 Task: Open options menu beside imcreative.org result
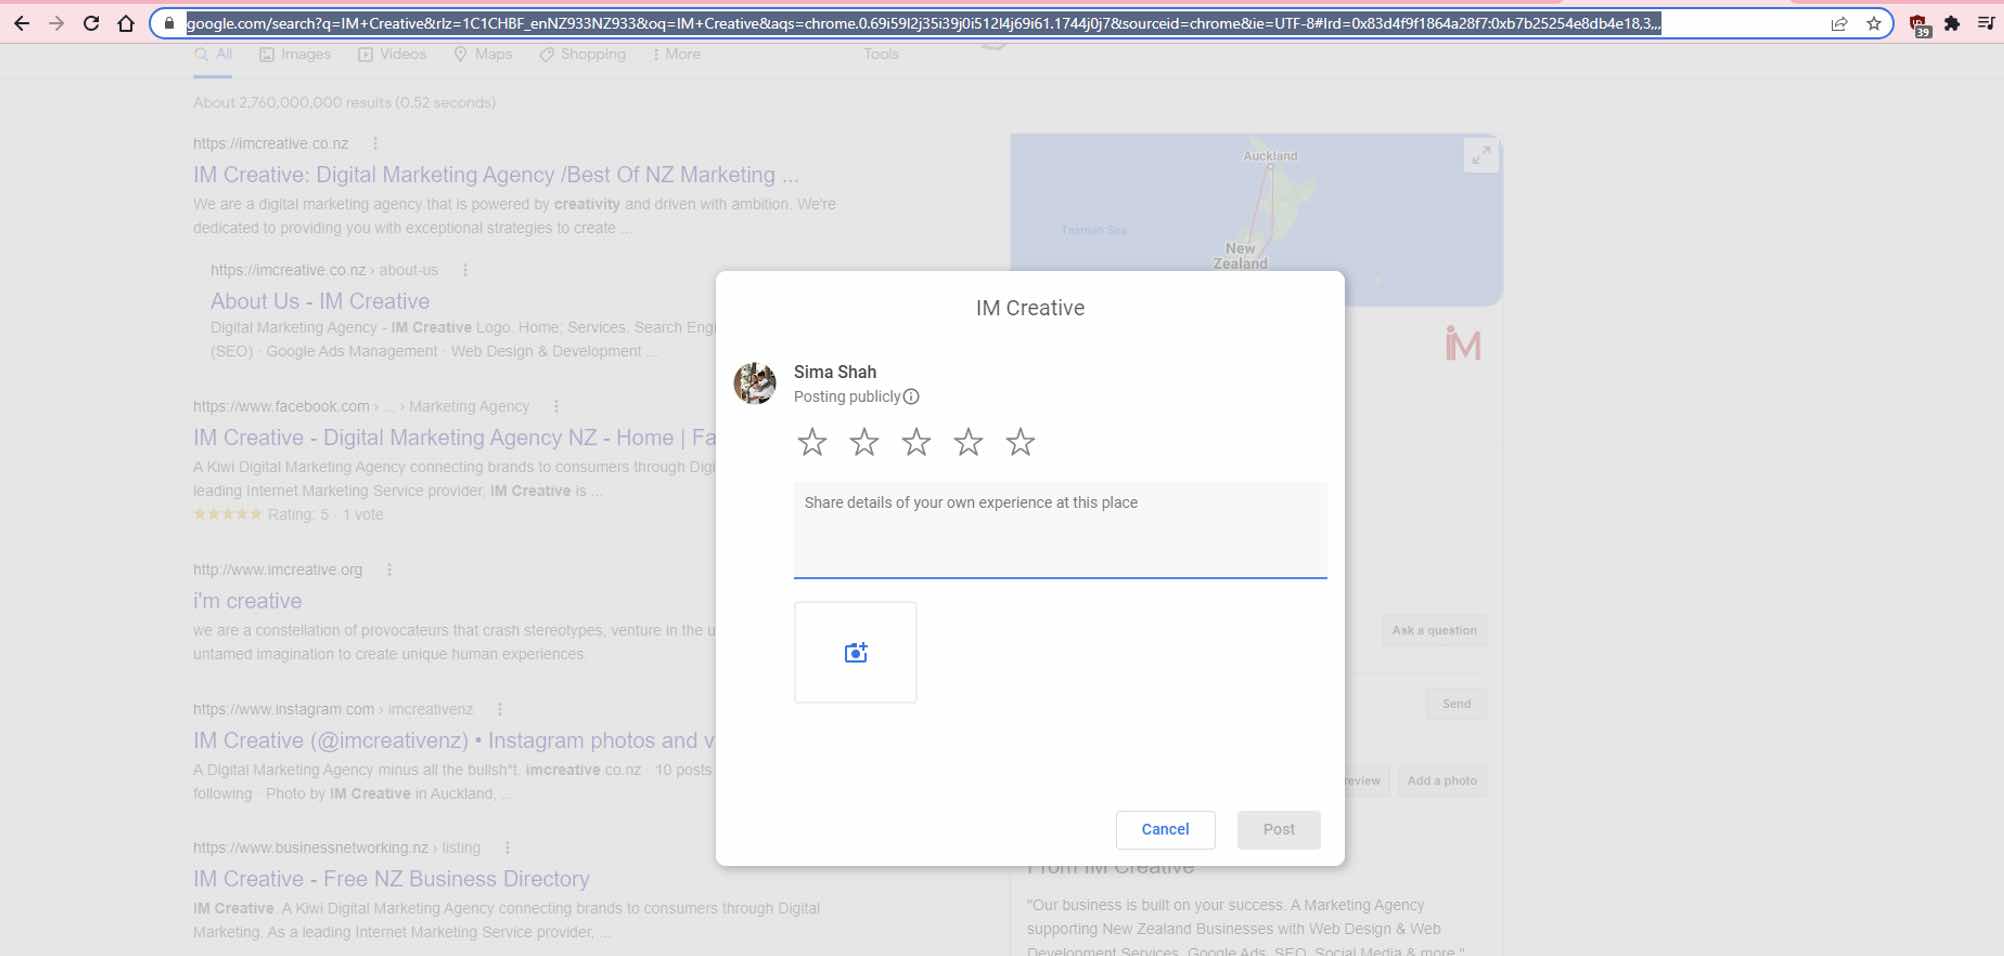tap(389, 569)
